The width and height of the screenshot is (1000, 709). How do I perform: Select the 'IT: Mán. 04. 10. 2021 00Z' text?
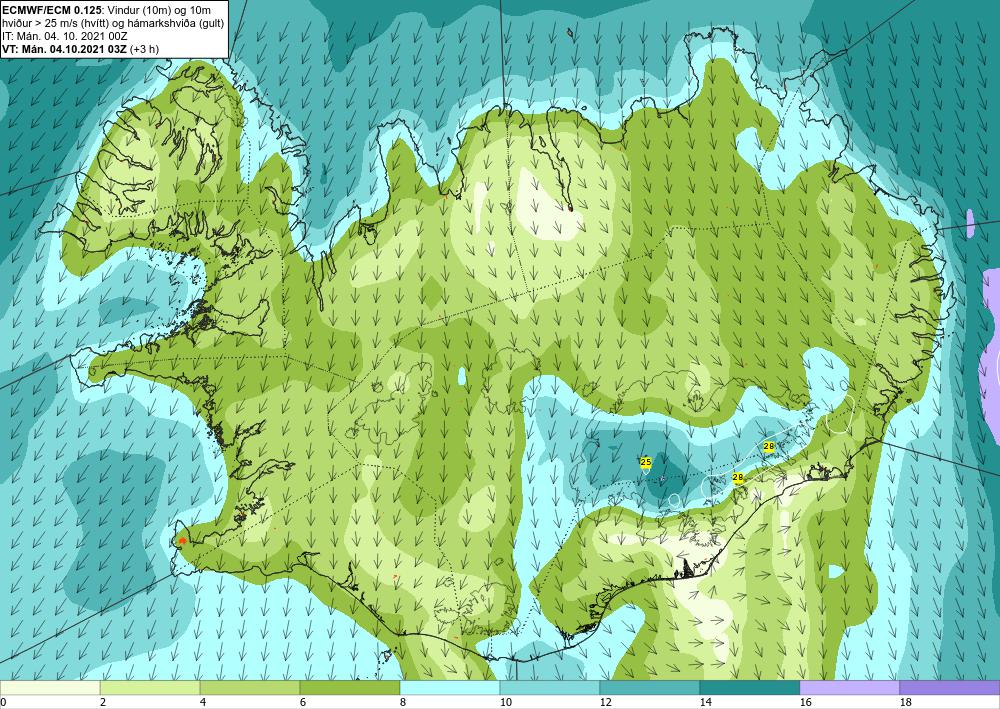65,36
